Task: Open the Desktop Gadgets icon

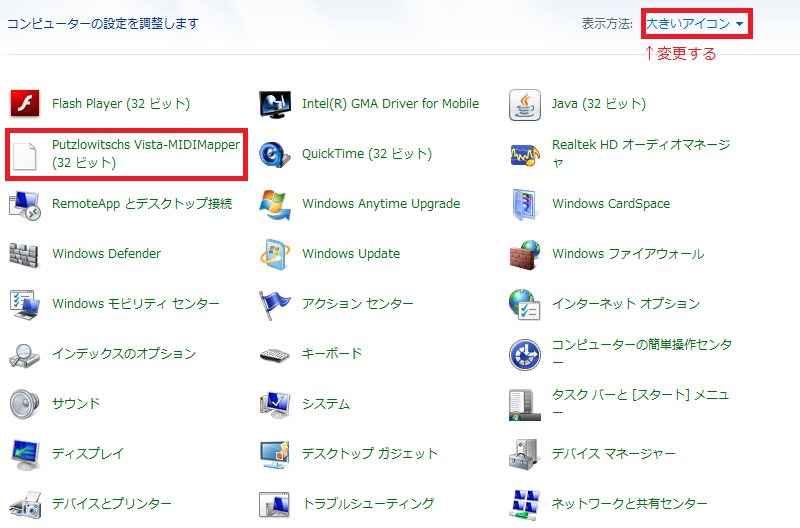Action: tap(275, 455)
